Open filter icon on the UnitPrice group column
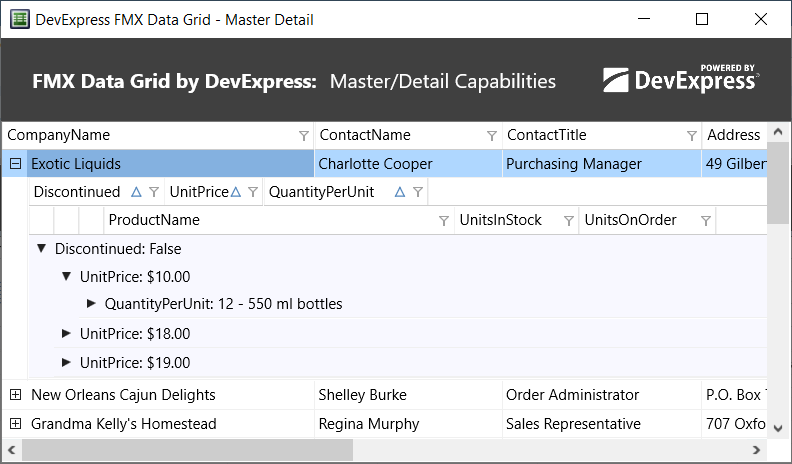This screenshot has width=792, height=464. (253, 192)
